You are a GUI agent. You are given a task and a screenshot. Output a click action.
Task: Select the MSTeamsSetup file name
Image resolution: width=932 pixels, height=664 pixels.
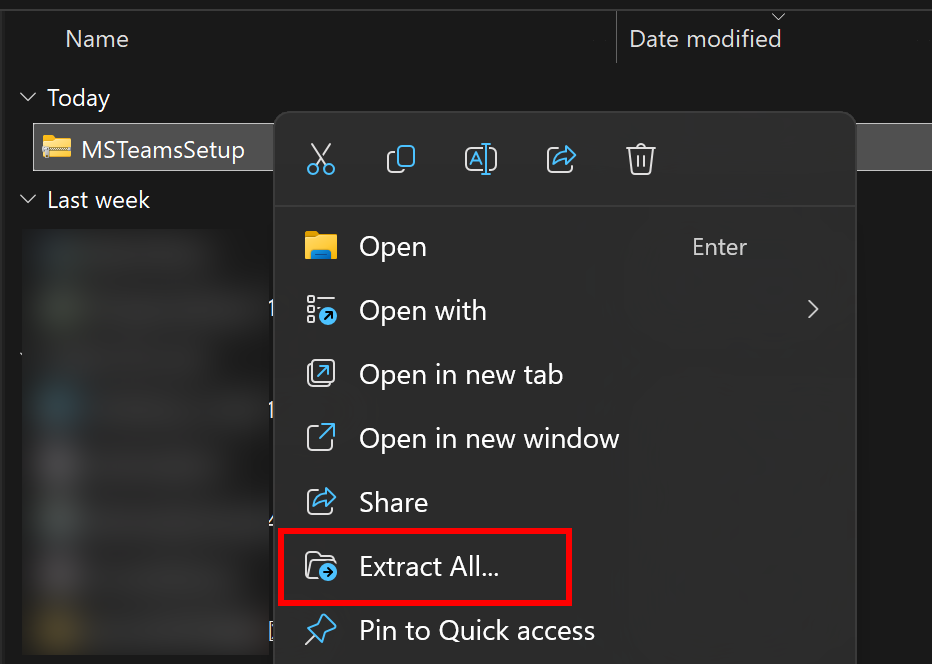pyautogui.click(x=163, y=150)
